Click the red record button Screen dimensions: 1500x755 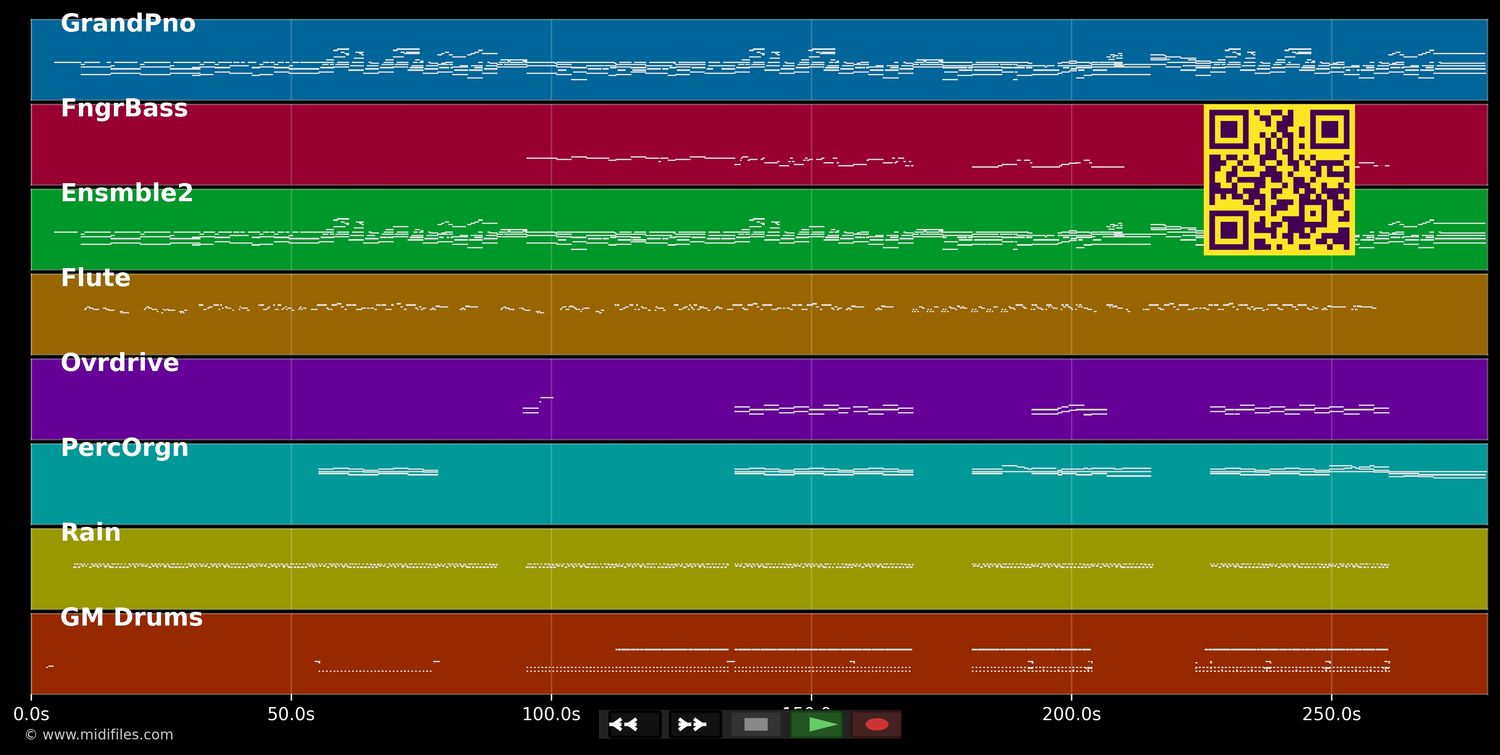click(876, 724)
